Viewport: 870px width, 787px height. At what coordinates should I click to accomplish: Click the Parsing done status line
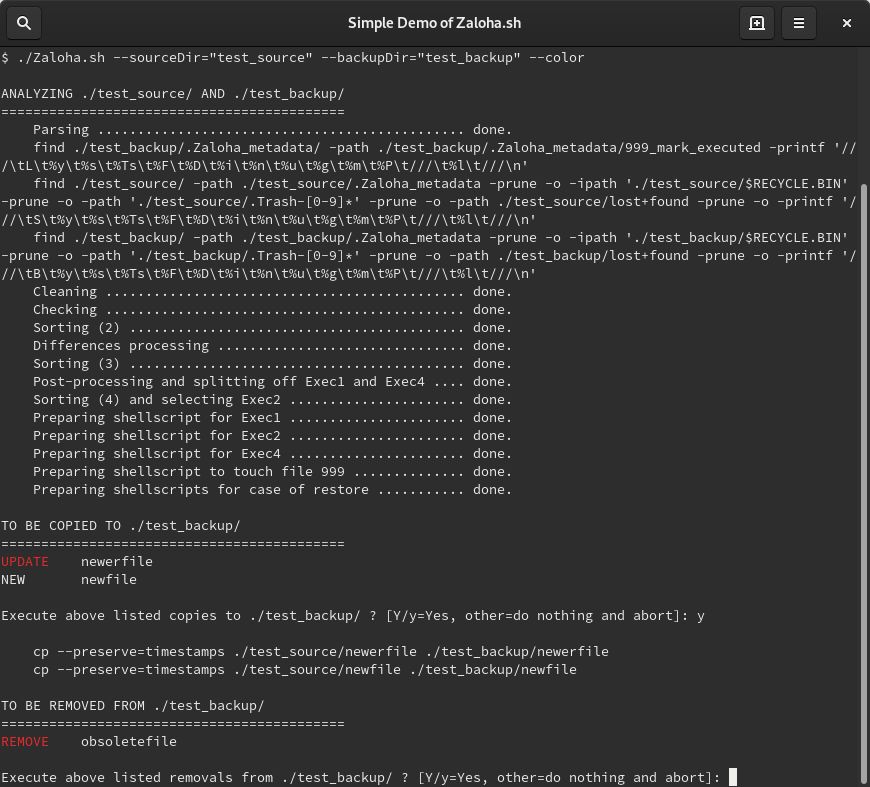click(x=270, y=129)
